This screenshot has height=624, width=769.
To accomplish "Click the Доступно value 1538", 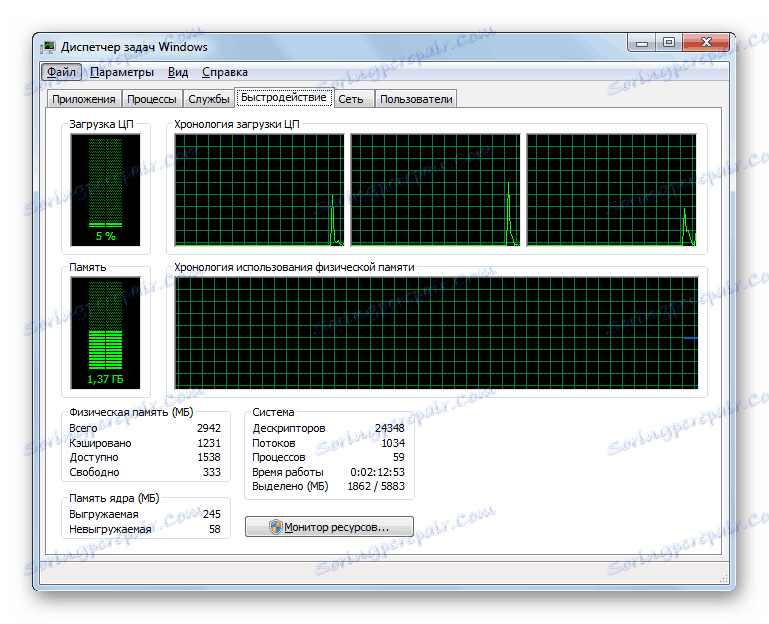I will (209, 457).
